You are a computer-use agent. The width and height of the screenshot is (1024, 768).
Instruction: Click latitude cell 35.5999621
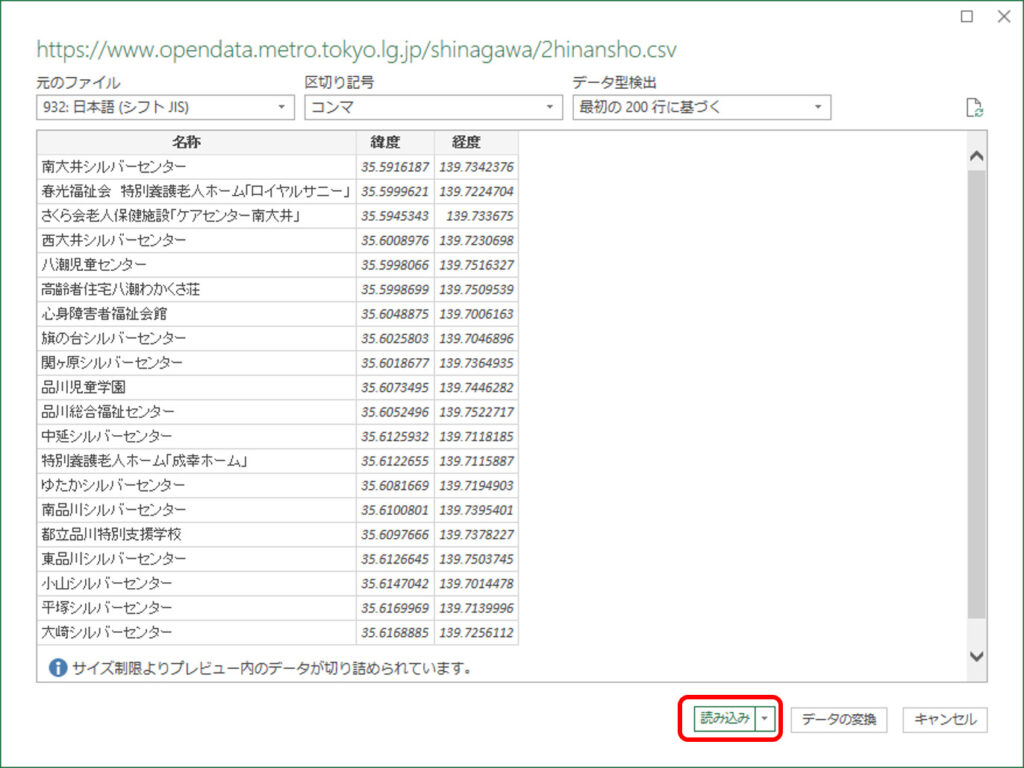[x=395, y=191]
